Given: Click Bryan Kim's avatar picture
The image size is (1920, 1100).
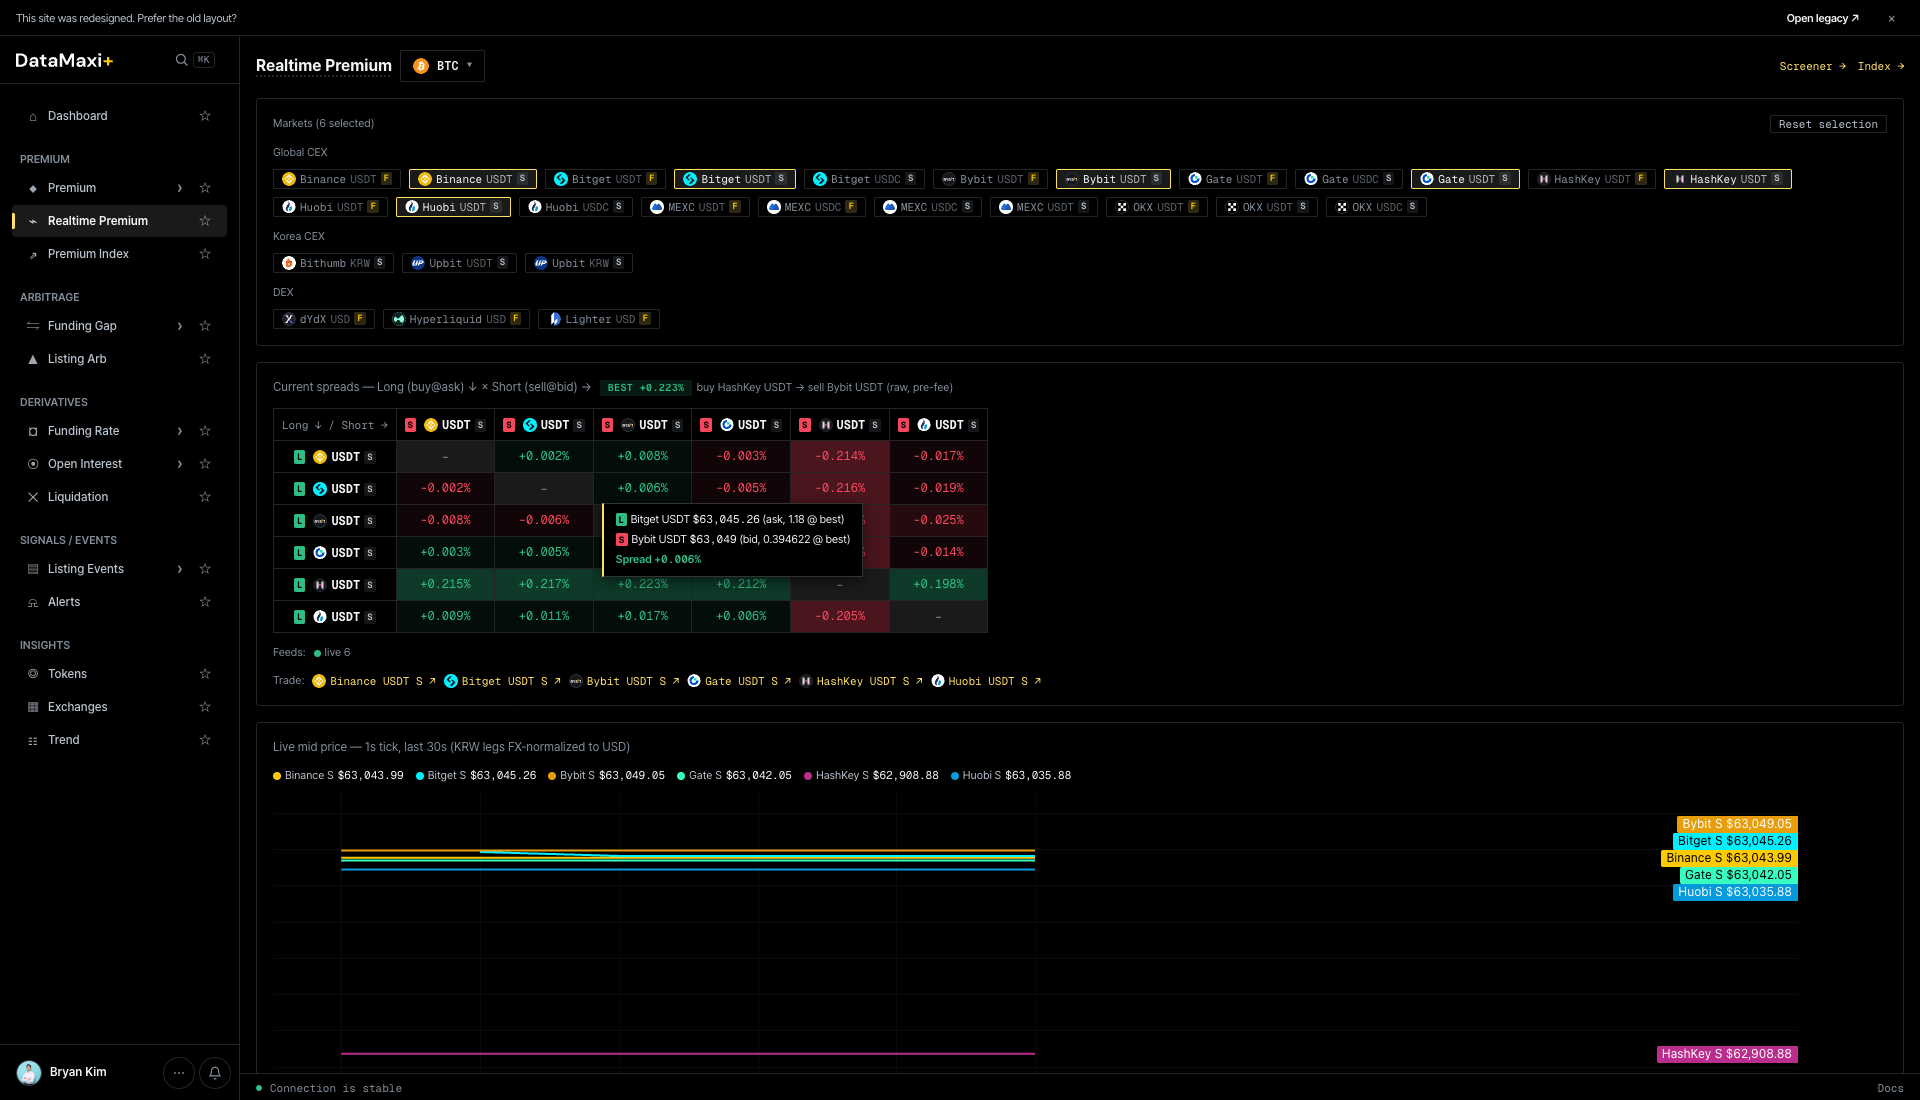Looking at the screenshot, I should [x=29, y=1073].
